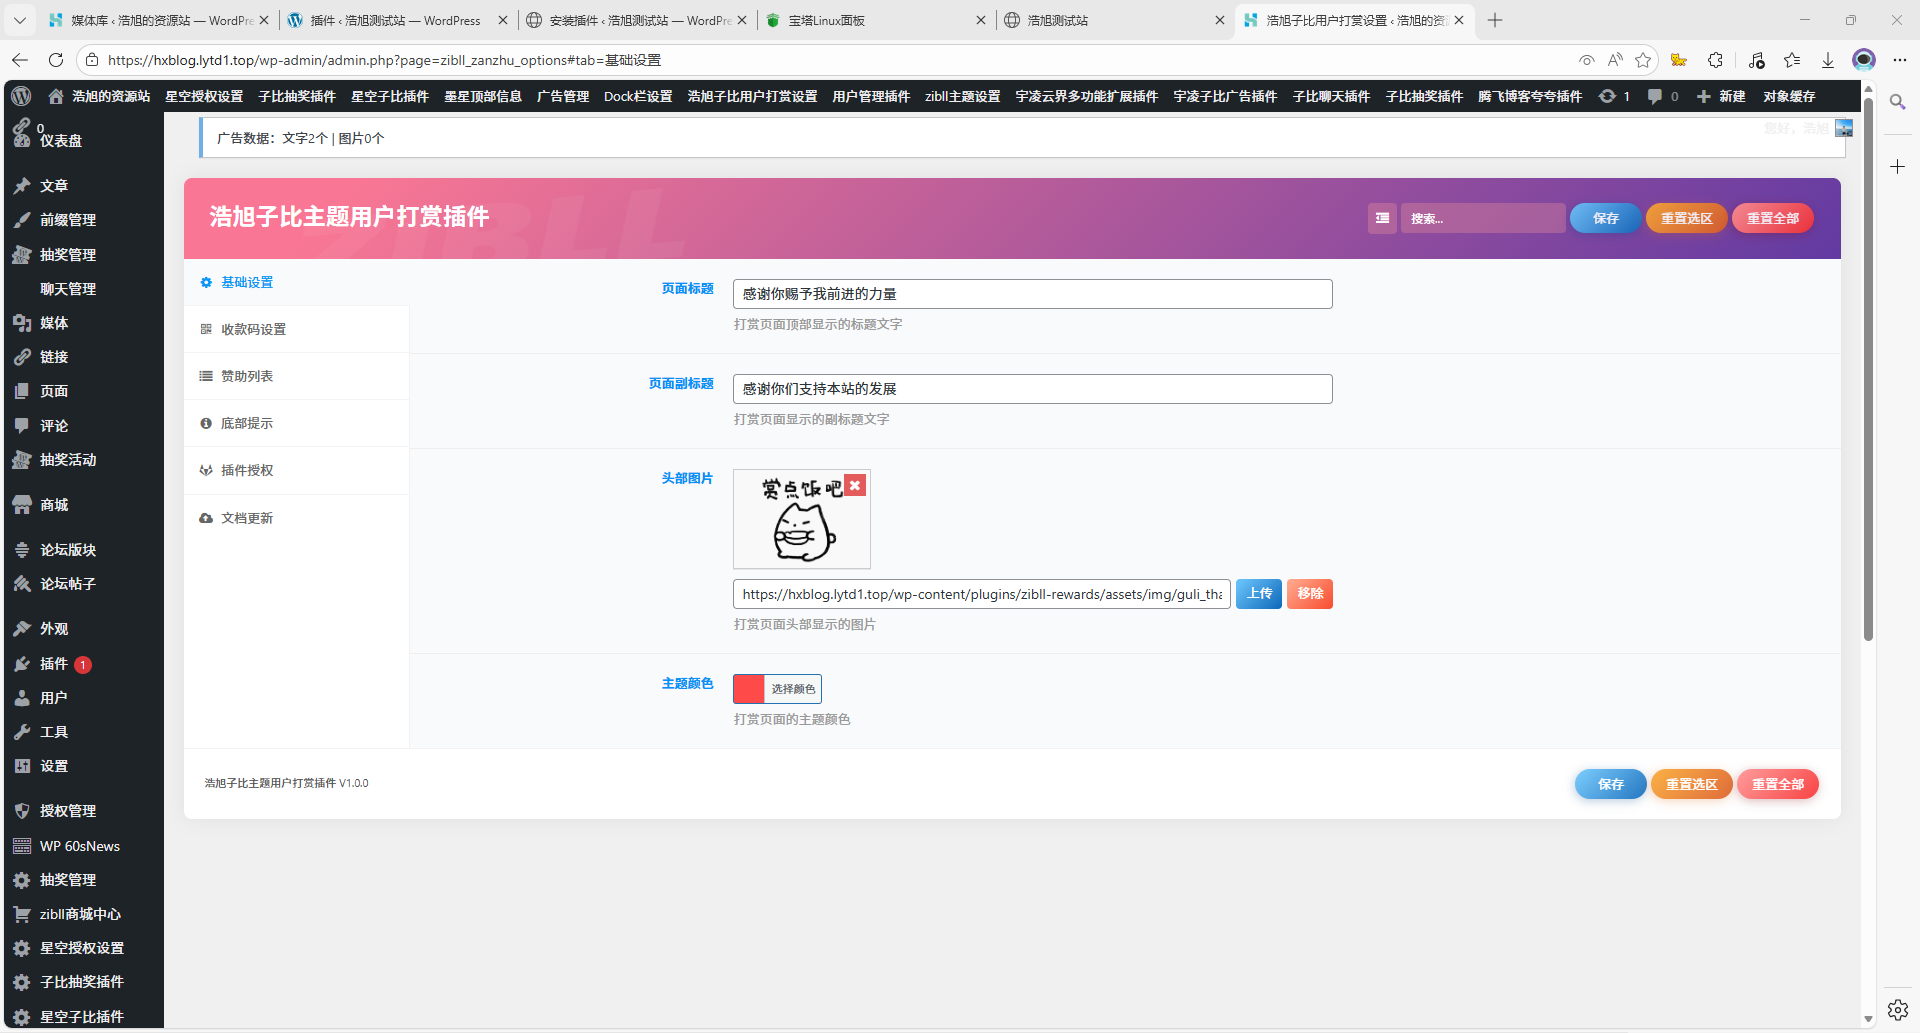Add this page to favorites star icon

coord(1643,60)
